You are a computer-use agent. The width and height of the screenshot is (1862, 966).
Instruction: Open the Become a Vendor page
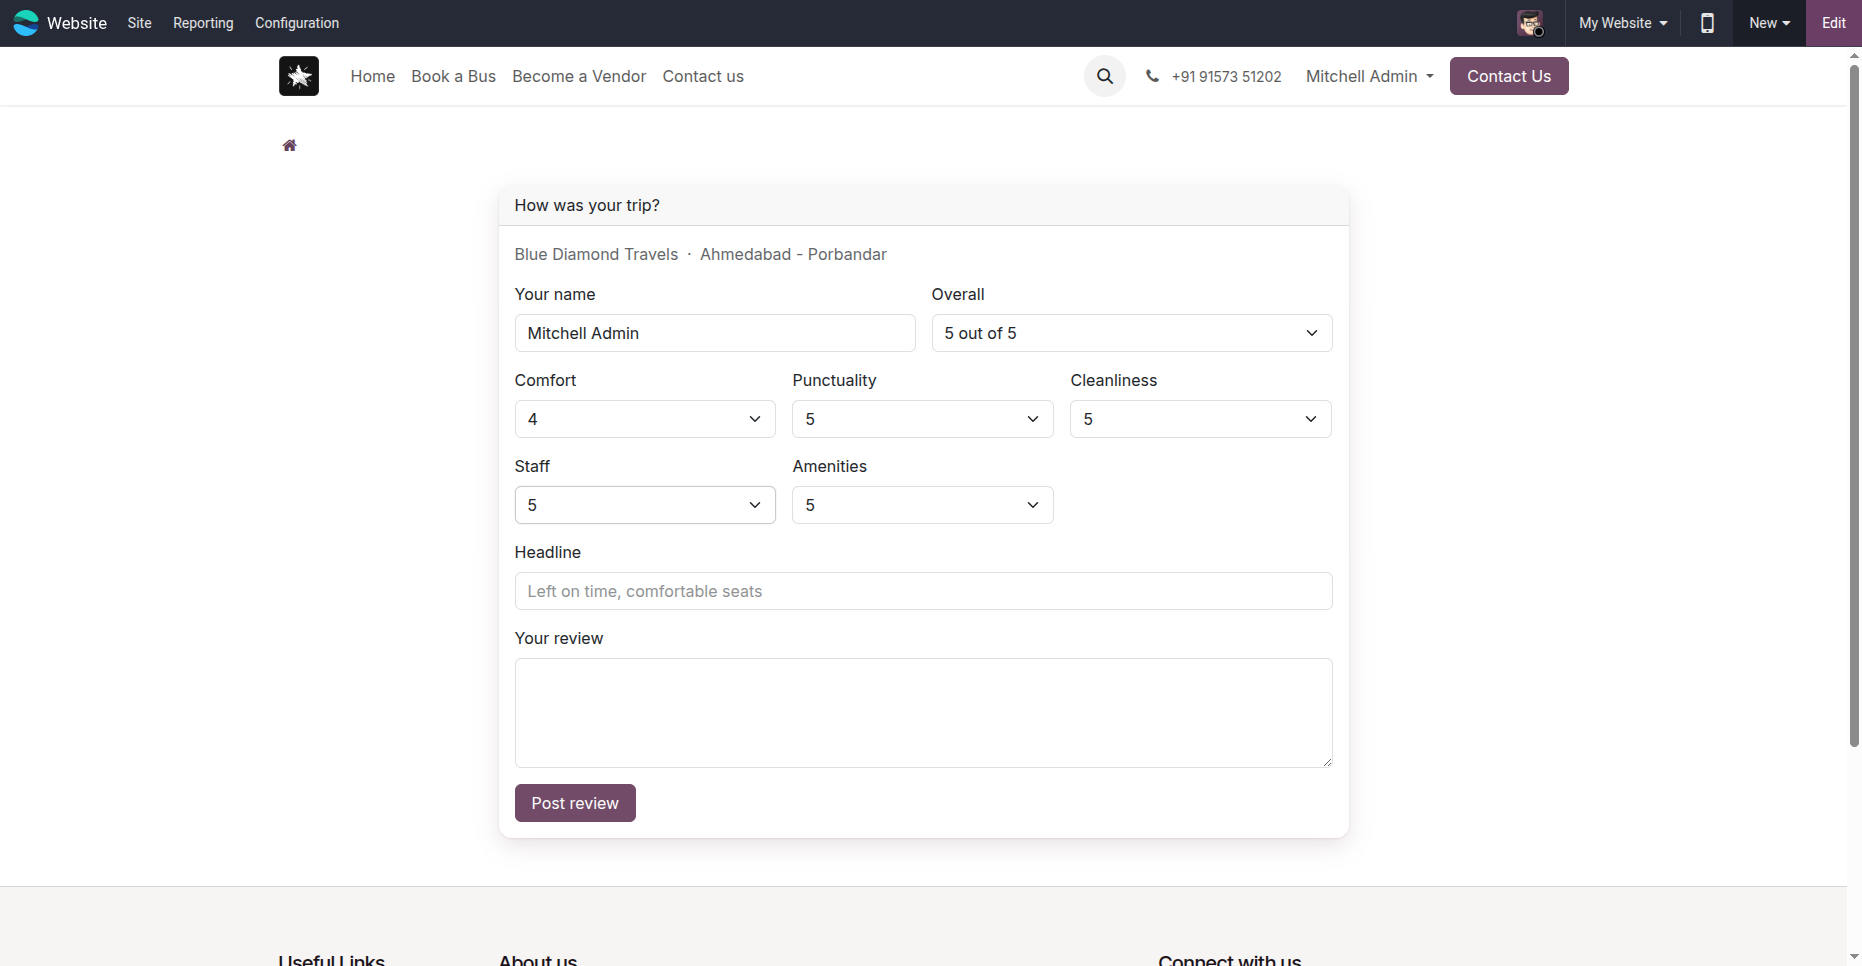coord(579,77)
